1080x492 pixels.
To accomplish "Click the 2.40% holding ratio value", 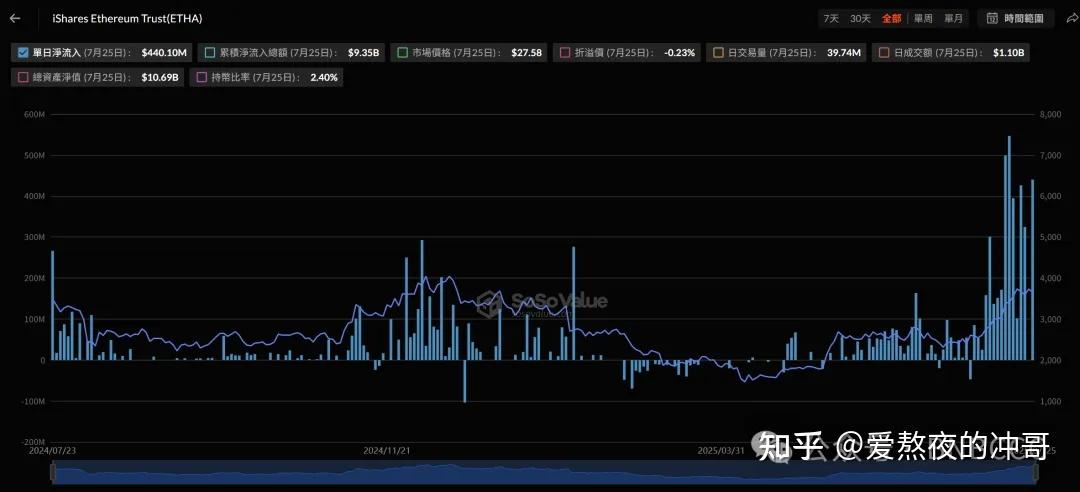I will (x=324, y=77).
